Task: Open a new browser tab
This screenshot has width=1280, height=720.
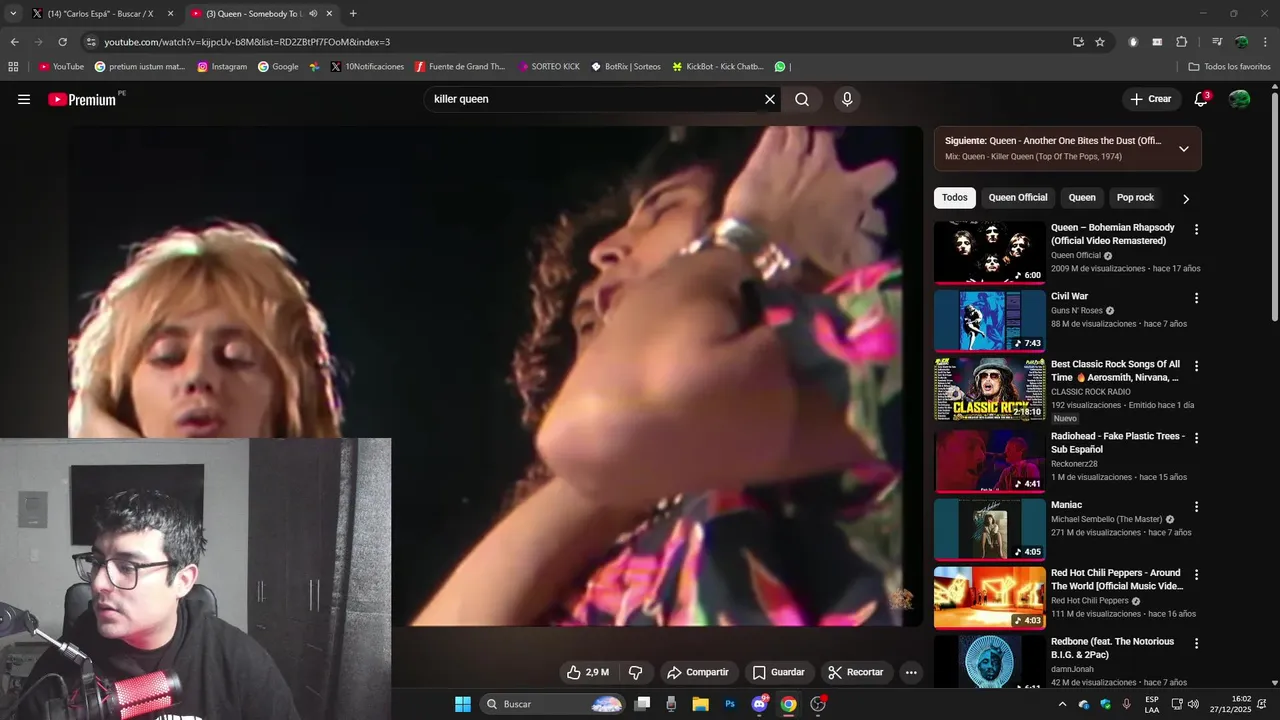Action: tap(353, 14)
